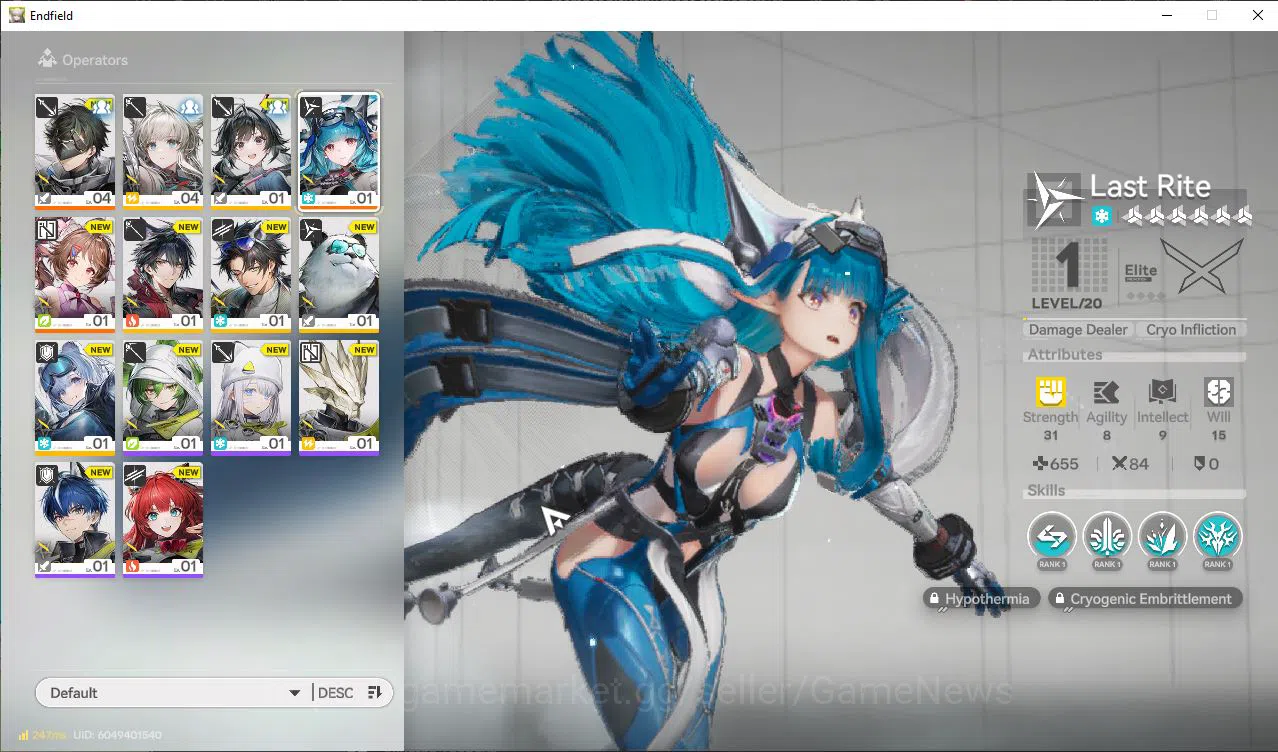
Task: Select the white dragon-headed operator card
Action: [x=339, y=398]
